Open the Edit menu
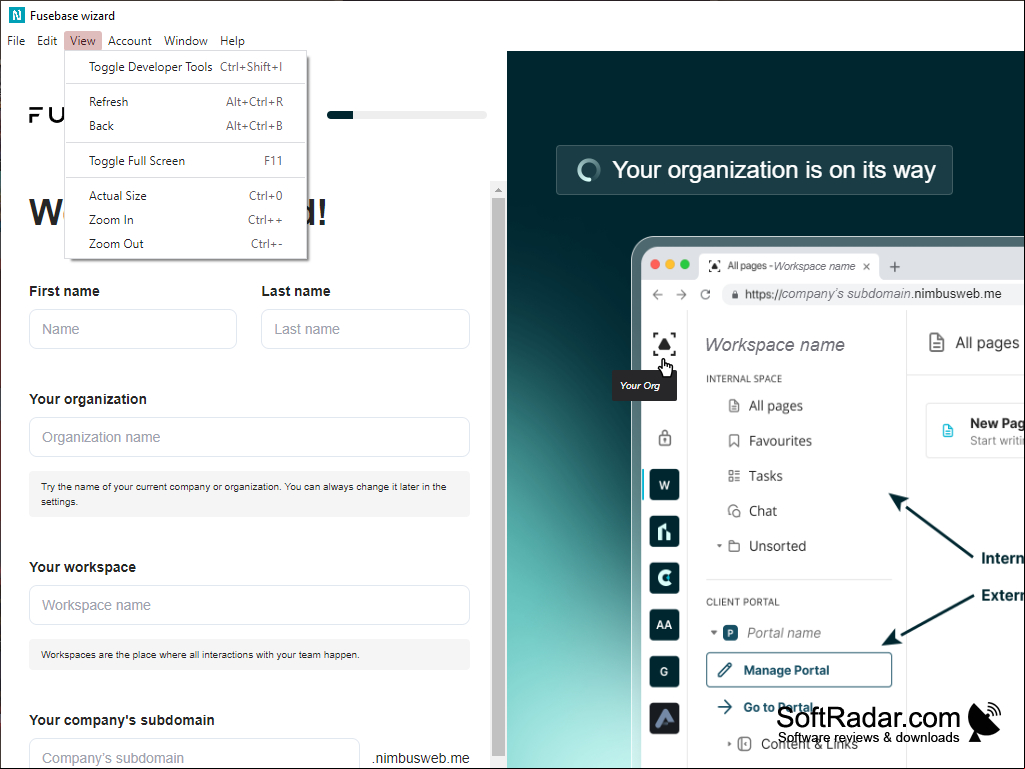The image size is (1025, 769). (x=46, y=41)
